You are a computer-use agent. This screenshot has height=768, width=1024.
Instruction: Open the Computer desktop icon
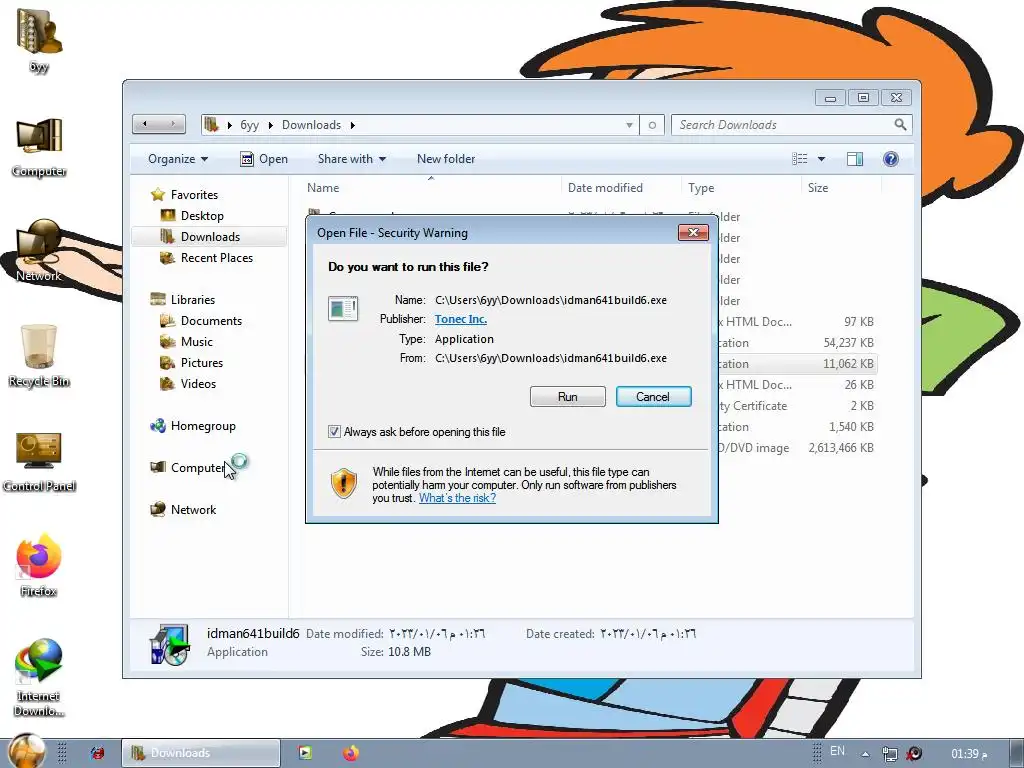coord(39,146)
